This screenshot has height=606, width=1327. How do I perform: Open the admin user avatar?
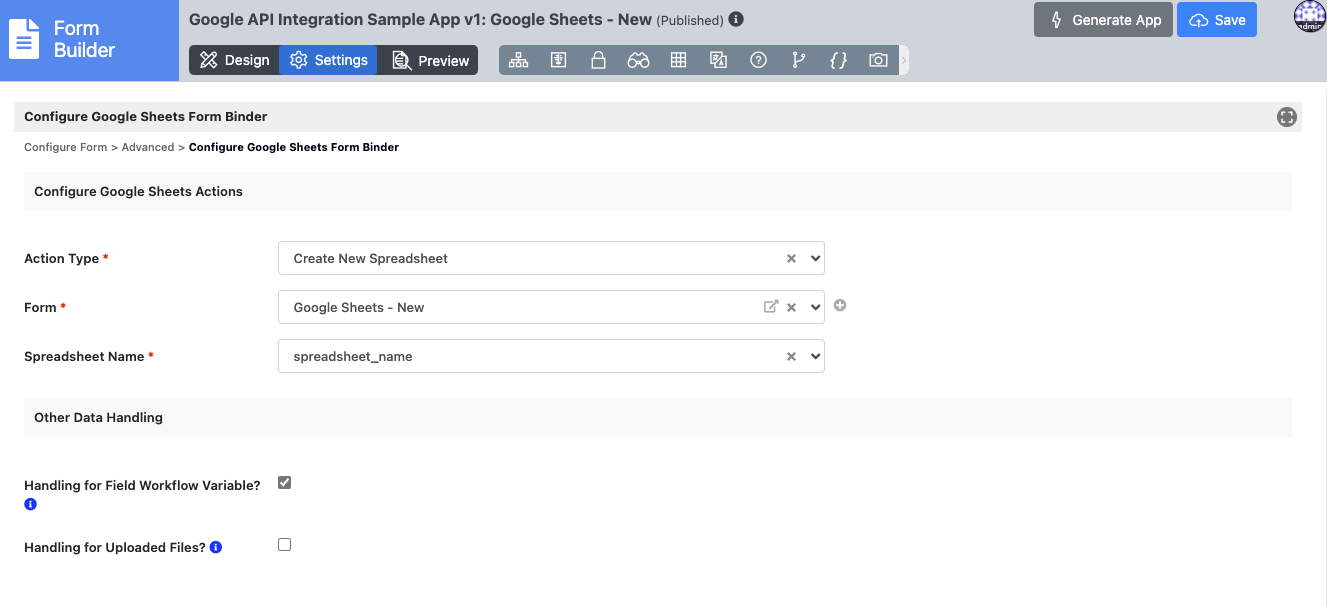1309,17
